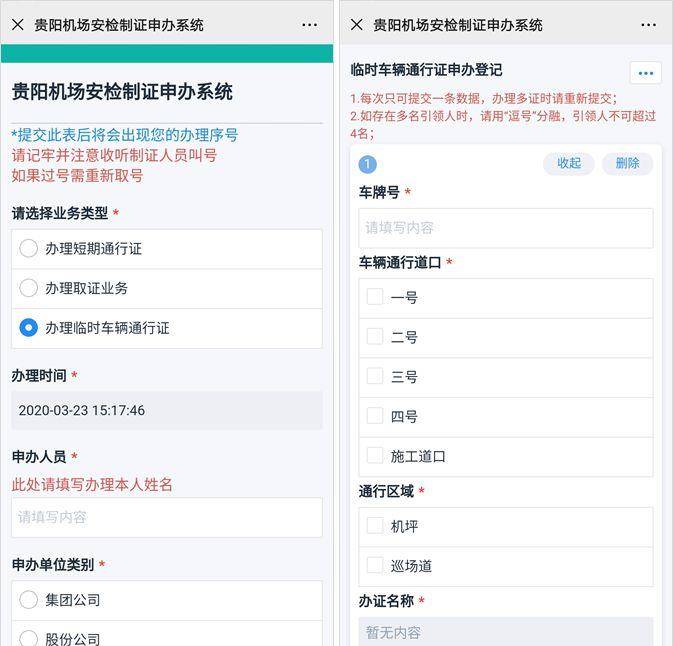This screenshot has width=673, height=646.
Task: Collapse entry with 收起 button
Action: click(569, 164)
